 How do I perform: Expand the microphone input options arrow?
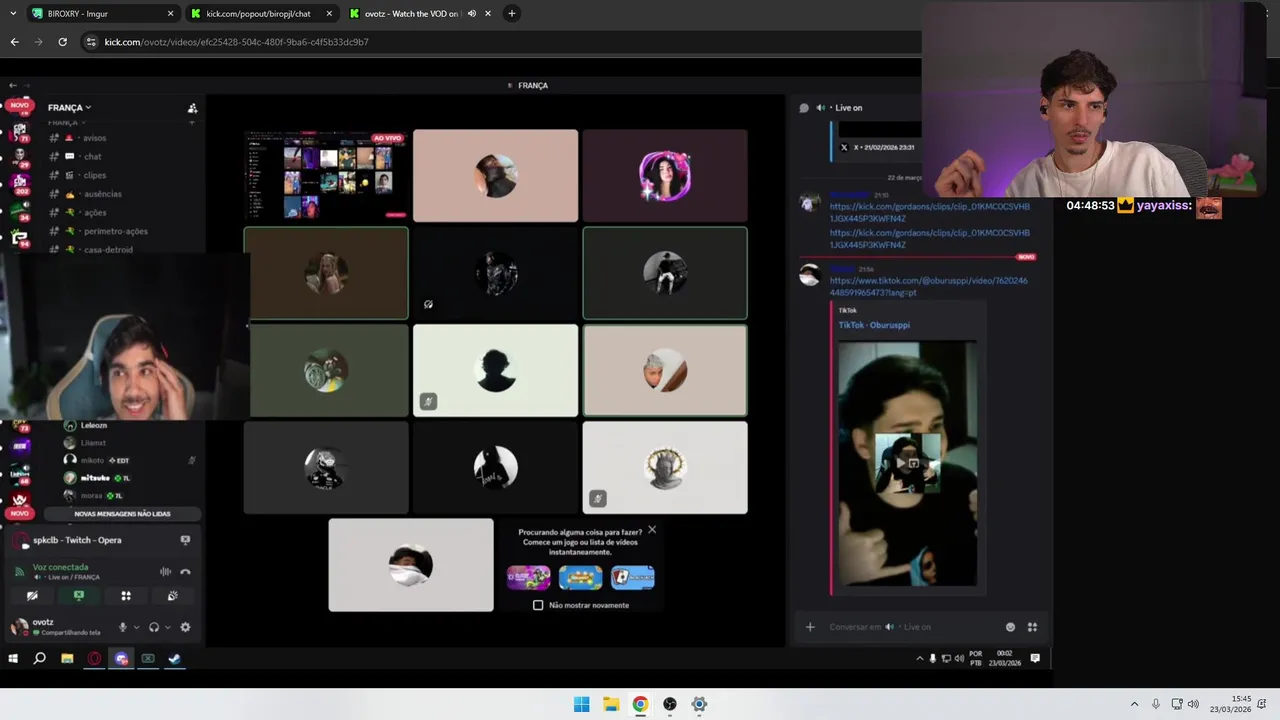[x=135, y=627]
